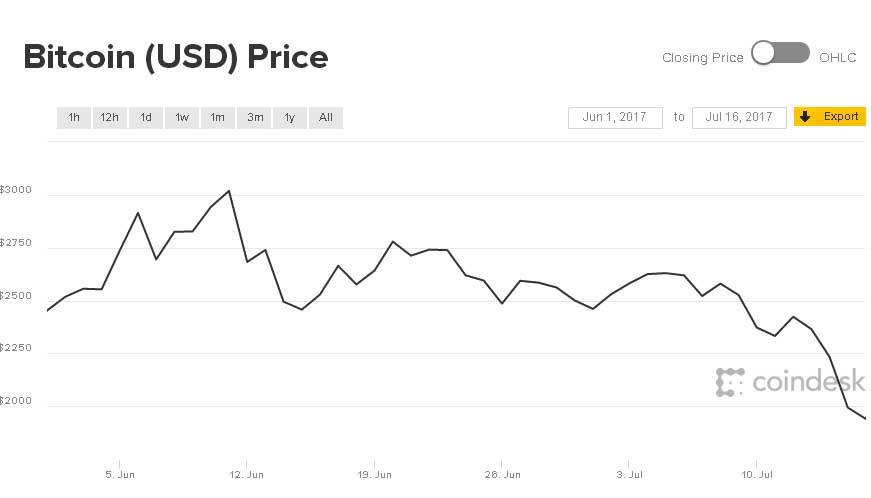
Task: Click the coindesk watermark text
Action: (808, 381)
